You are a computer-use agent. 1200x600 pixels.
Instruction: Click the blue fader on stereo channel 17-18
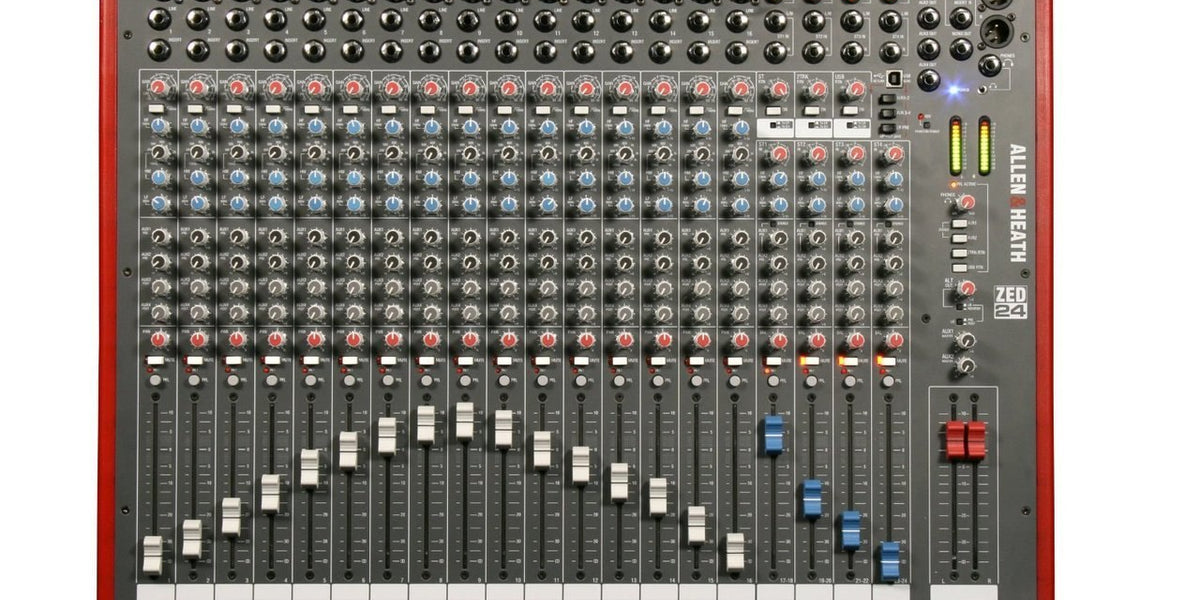[773, 435]
